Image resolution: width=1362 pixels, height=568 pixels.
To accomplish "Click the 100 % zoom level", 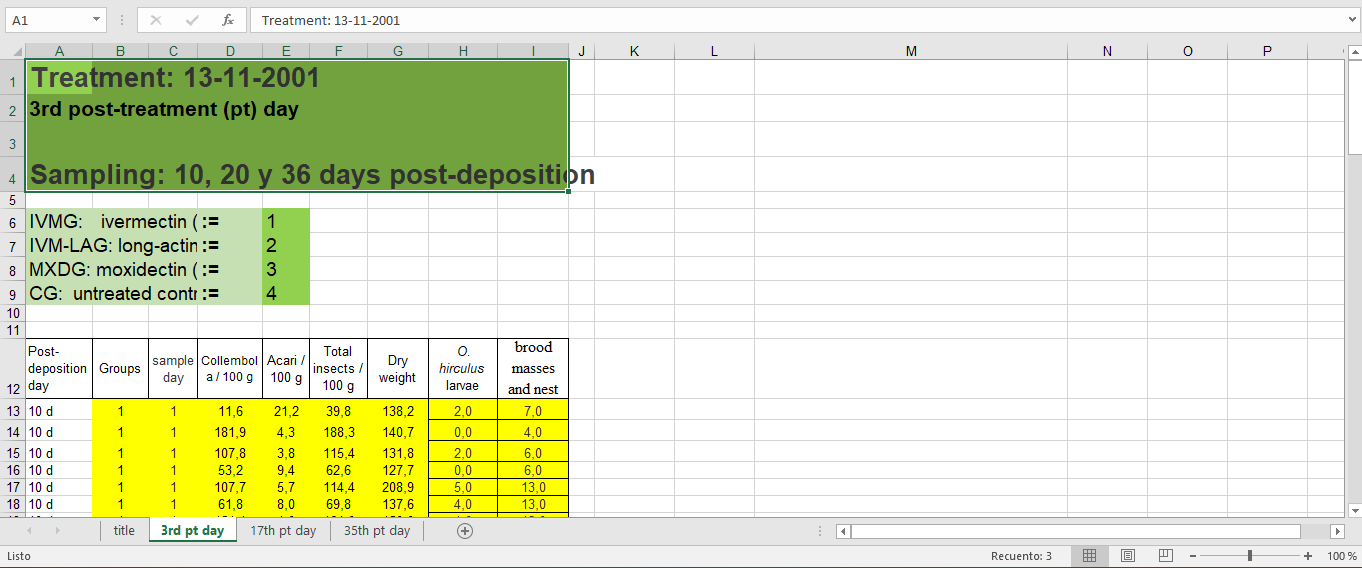I will 1341,556.
